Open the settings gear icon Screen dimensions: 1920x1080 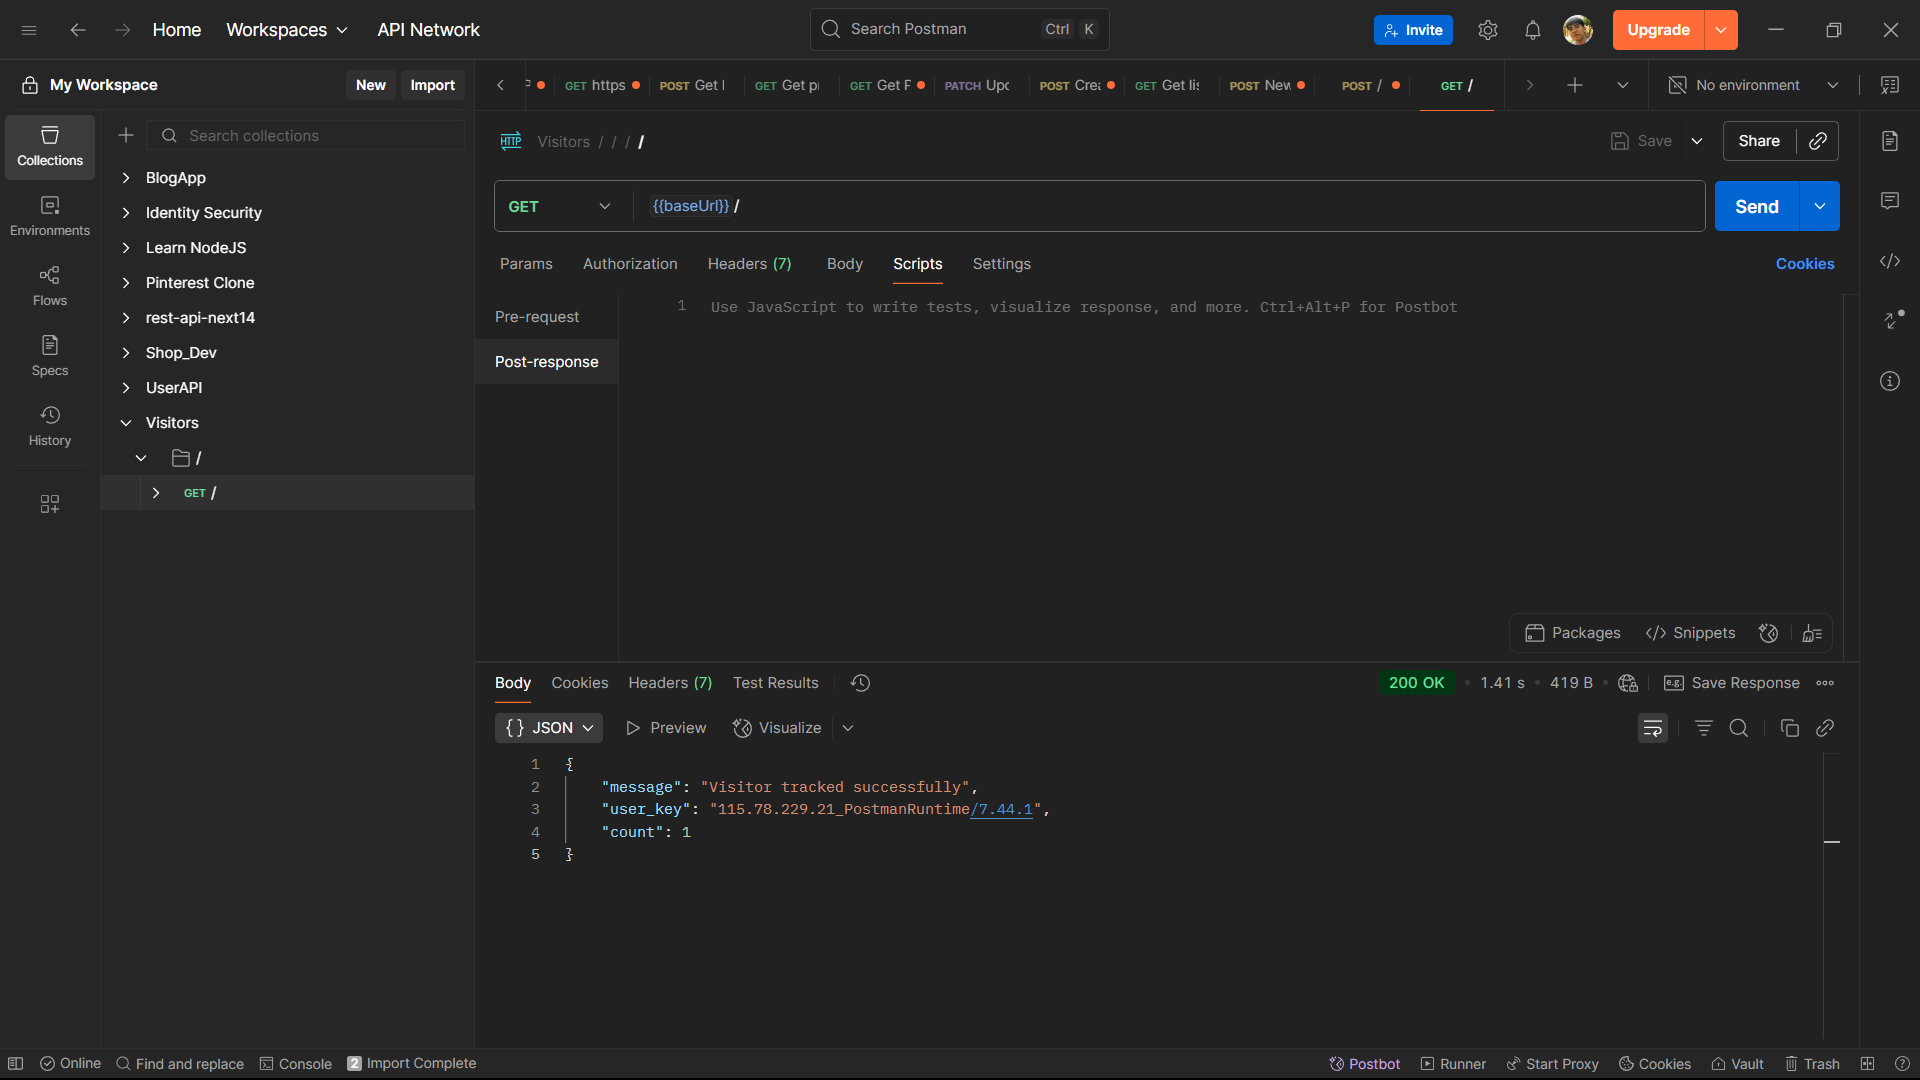pyautogui.click(x=1488, y=30)
